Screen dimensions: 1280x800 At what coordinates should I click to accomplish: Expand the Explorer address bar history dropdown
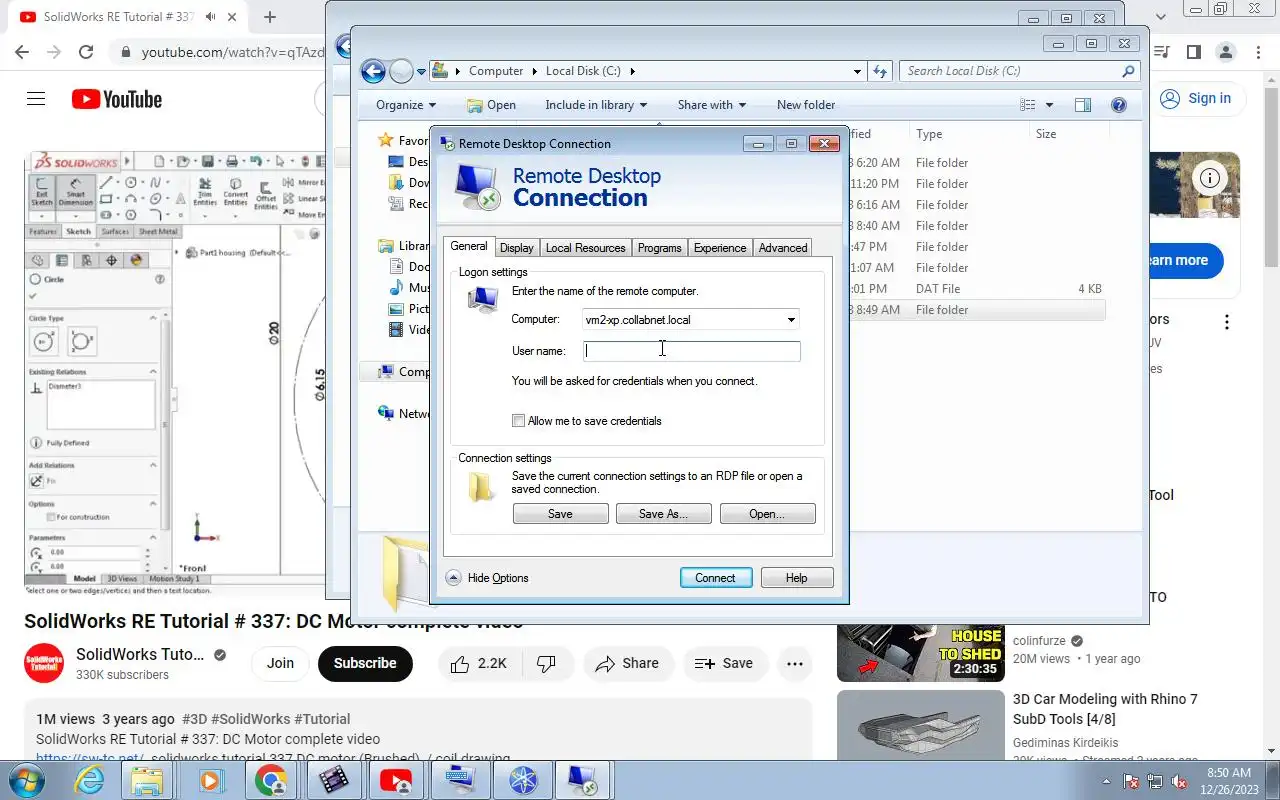858,71
